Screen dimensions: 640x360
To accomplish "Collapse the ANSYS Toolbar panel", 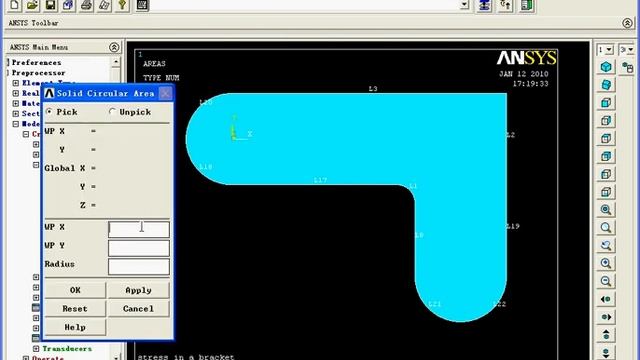I will (627, 23).
